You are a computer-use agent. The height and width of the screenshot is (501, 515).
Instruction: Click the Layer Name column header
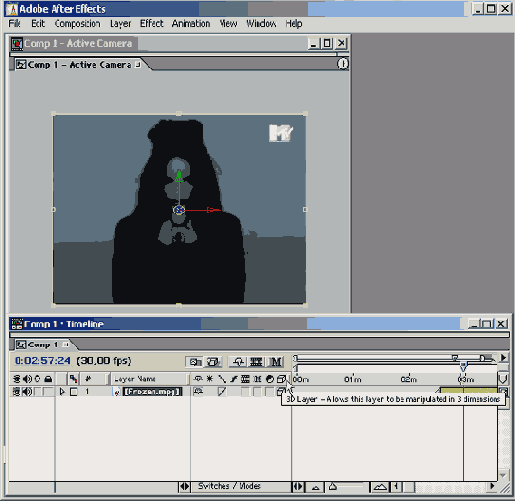[149, 379]
